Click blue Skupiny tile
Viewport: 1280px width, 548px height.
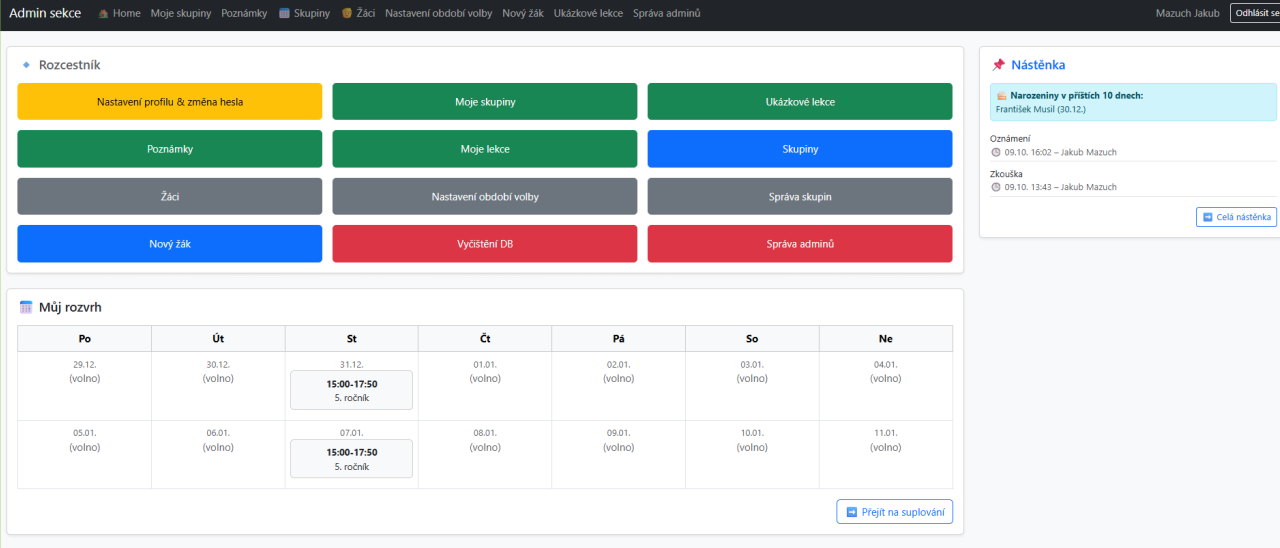[x=800, y=149]
